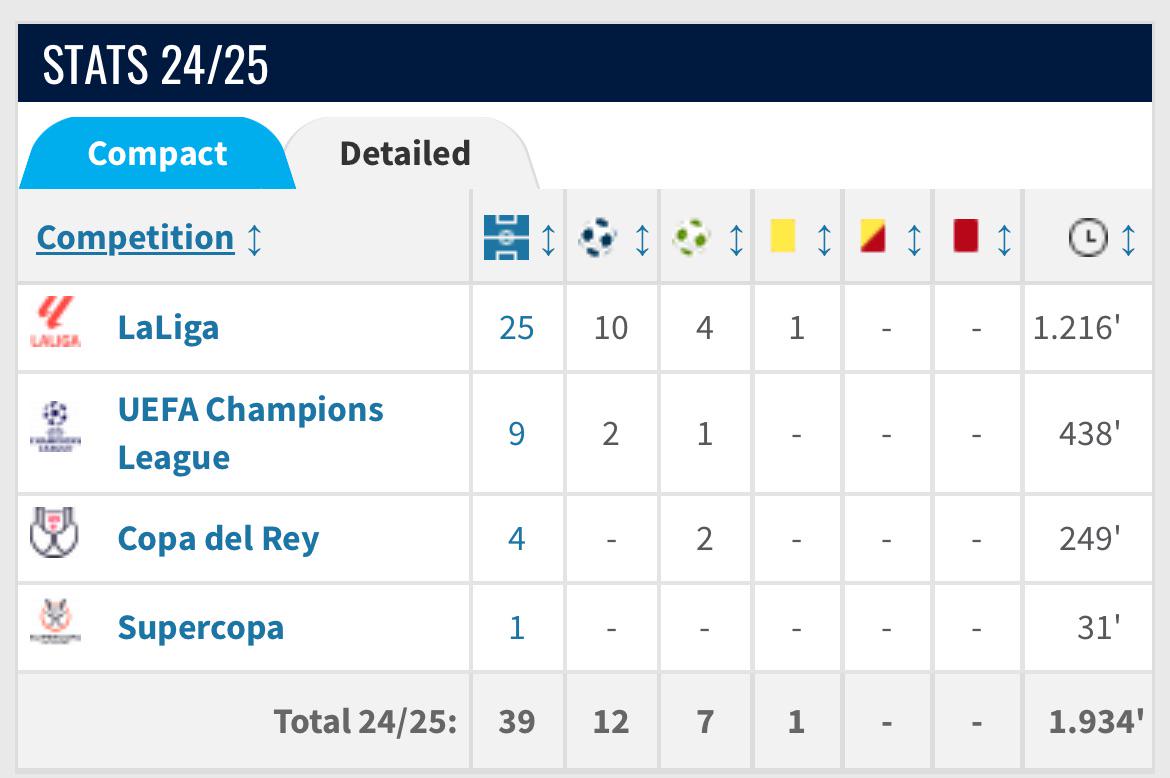Screen dimensions: 1170x778
Task: Open LaLiga's 25 appearances link
Action: point(516,328)
